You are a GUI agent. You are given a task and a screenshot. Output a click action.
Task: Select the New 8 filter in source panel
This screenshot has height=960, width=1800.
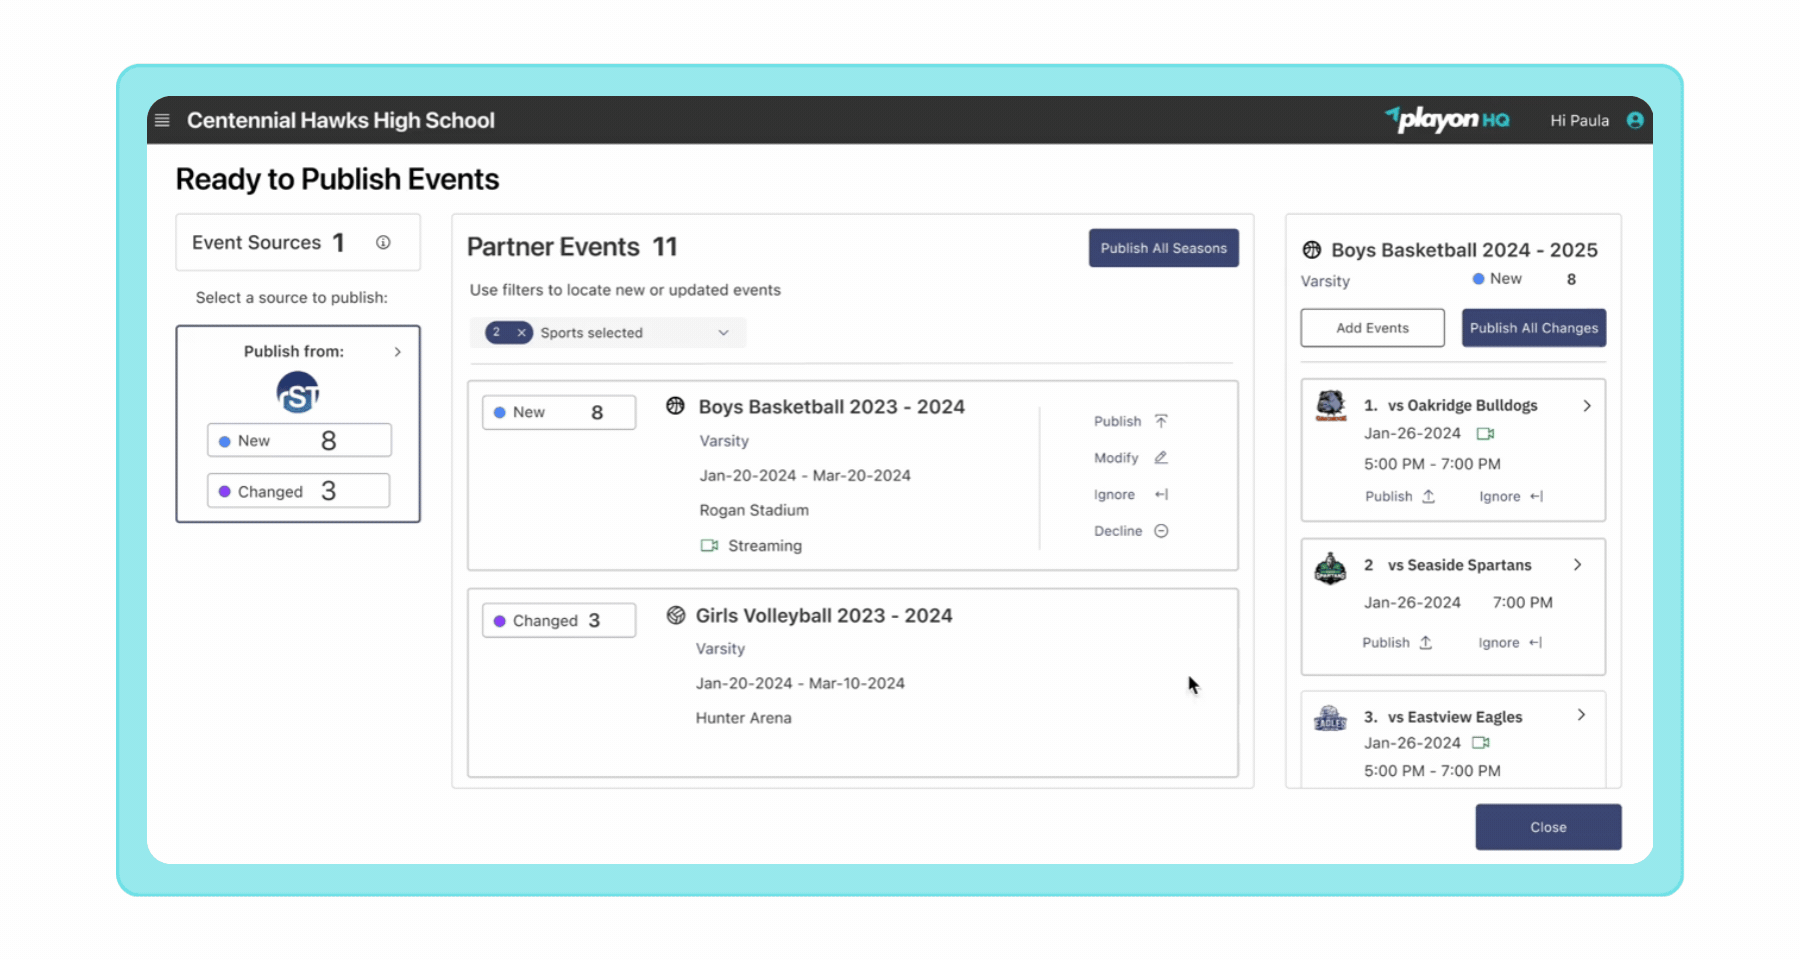coord(299,441)
